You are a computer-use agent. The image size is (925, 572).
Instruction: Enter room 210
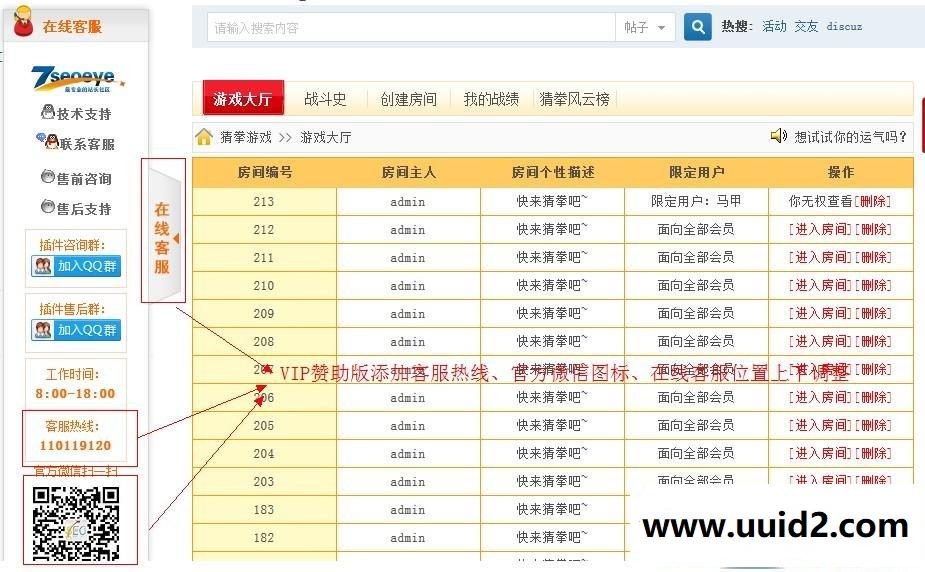[820, 285]
